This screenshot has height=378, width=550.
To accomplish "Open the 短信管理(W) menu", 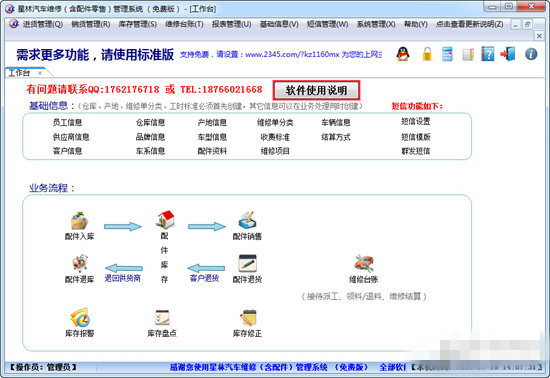I will 327,24.
